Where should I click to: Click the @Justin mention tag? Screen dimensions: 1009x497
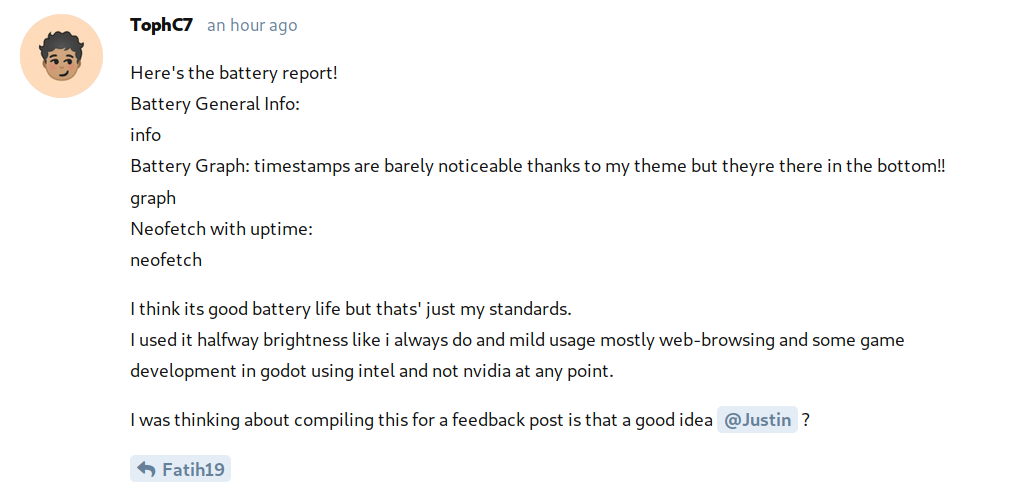pos(757,420)
